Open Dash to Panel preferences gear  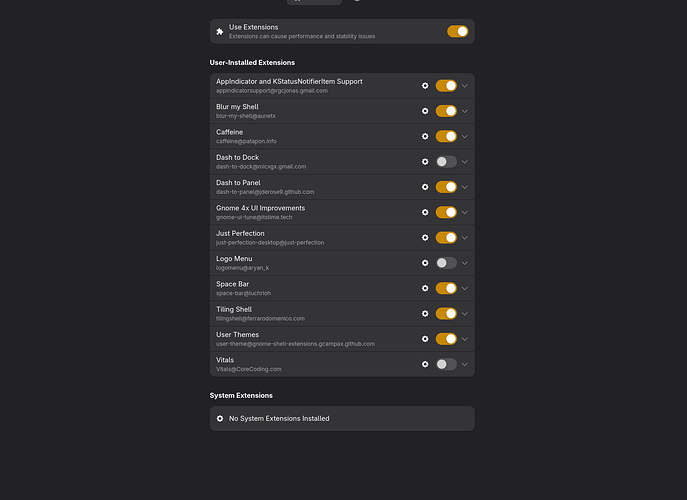coord(425,187)
